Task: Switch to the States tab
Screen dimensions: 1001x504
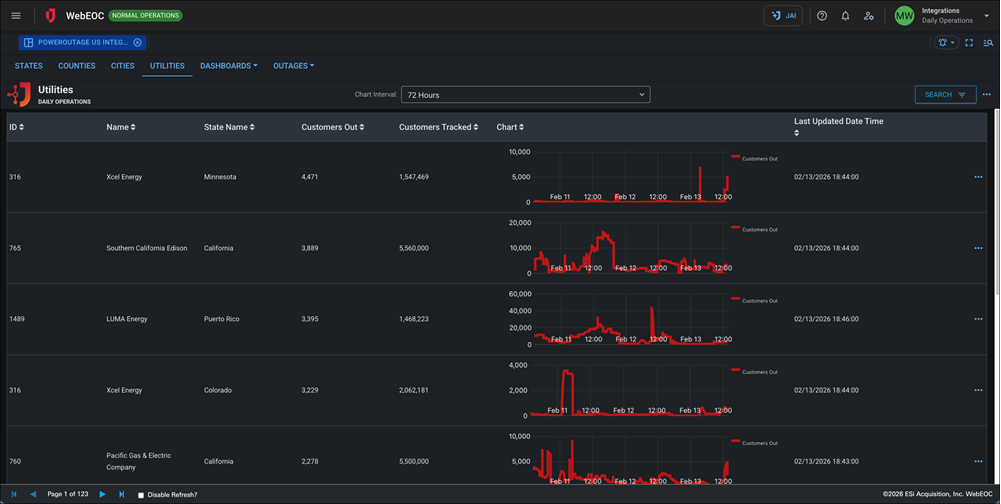Action: tap(29, 66)
